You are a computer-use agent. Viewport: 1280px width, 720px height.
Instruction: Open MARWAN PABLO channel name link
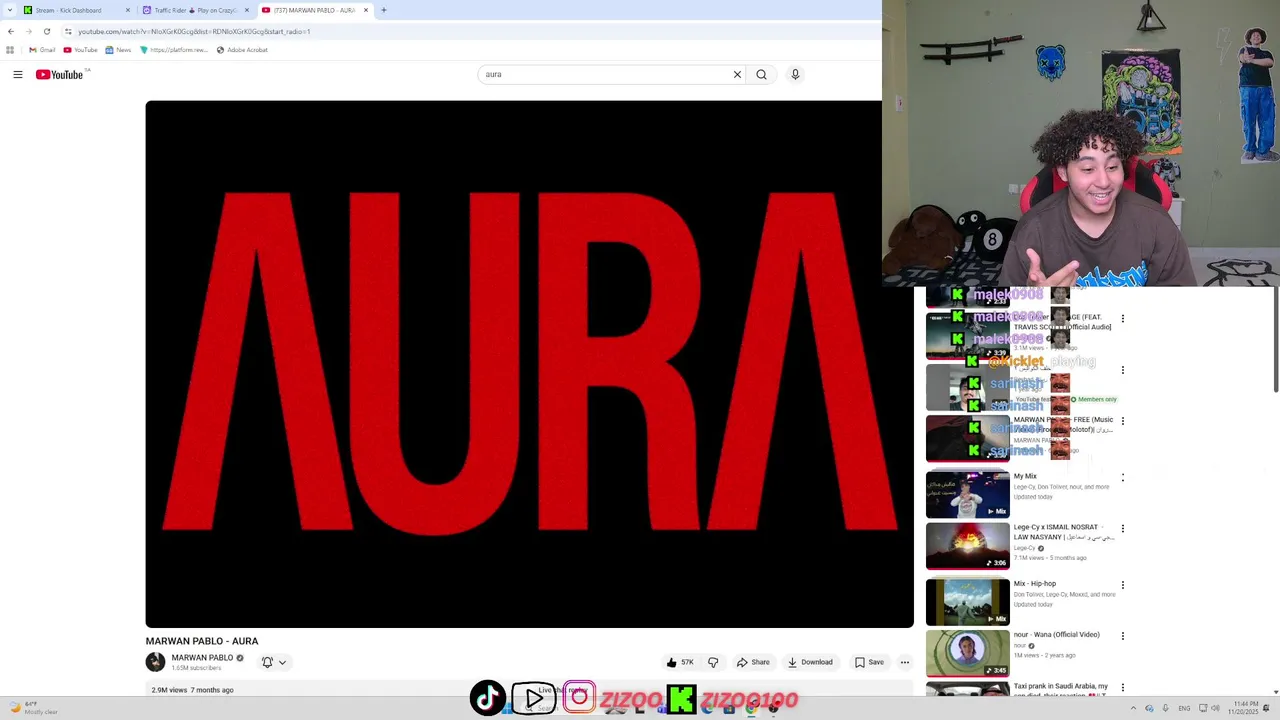point(202,658)
